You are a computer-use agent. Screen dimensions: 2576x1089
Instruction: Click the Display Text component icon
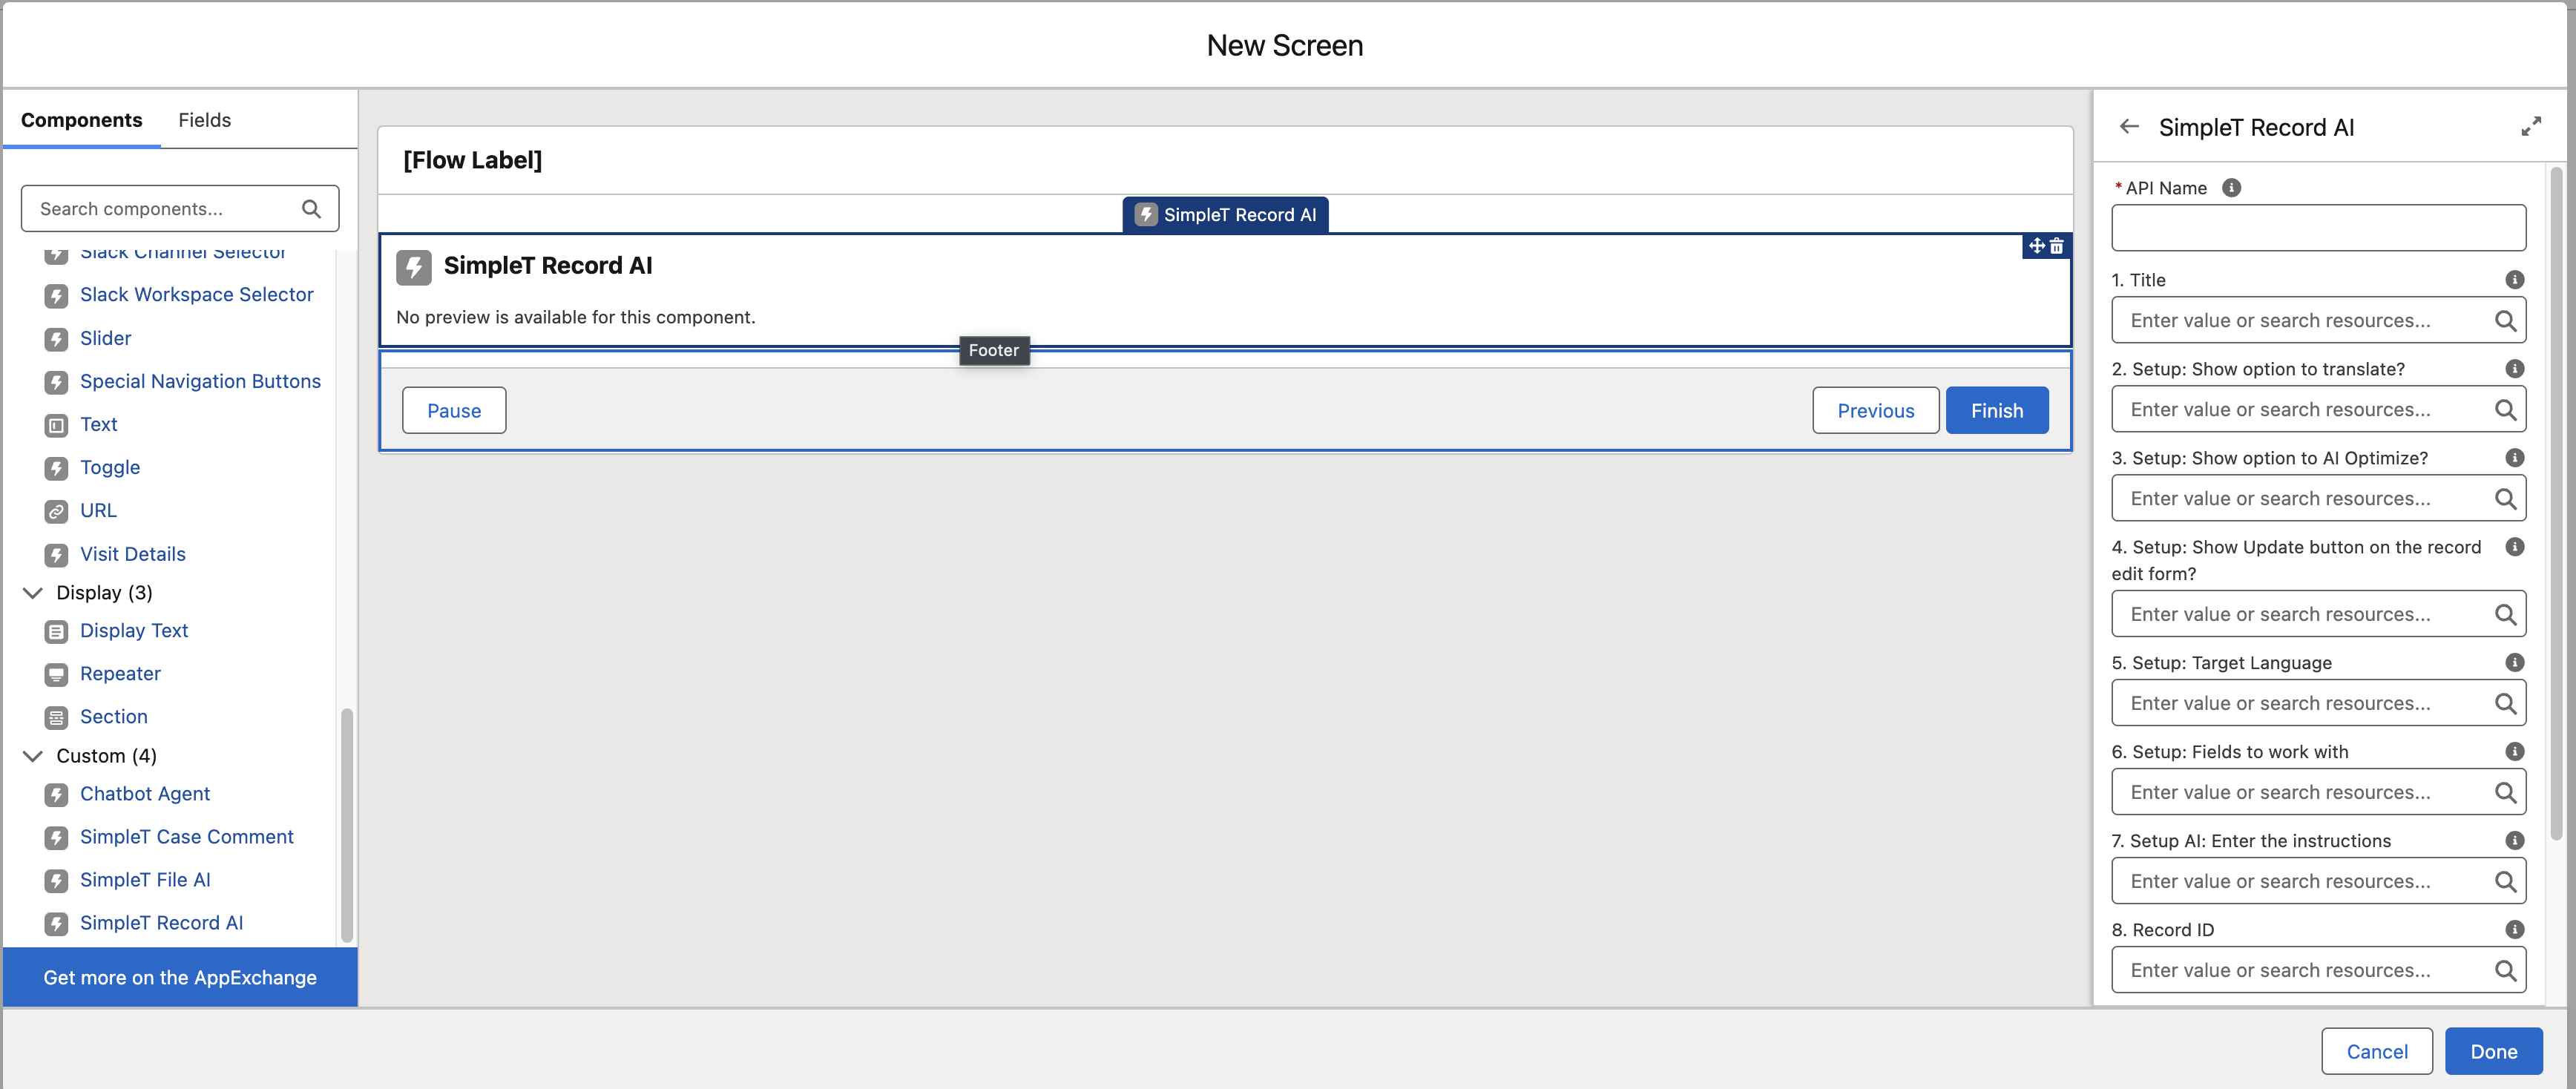[56, 631]
